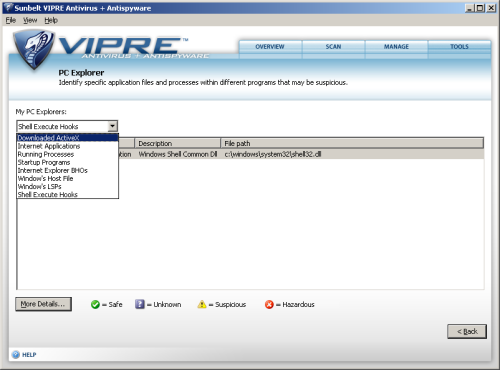Open the File menu
The height and width of the screenshot is (370, 500).
11,20
